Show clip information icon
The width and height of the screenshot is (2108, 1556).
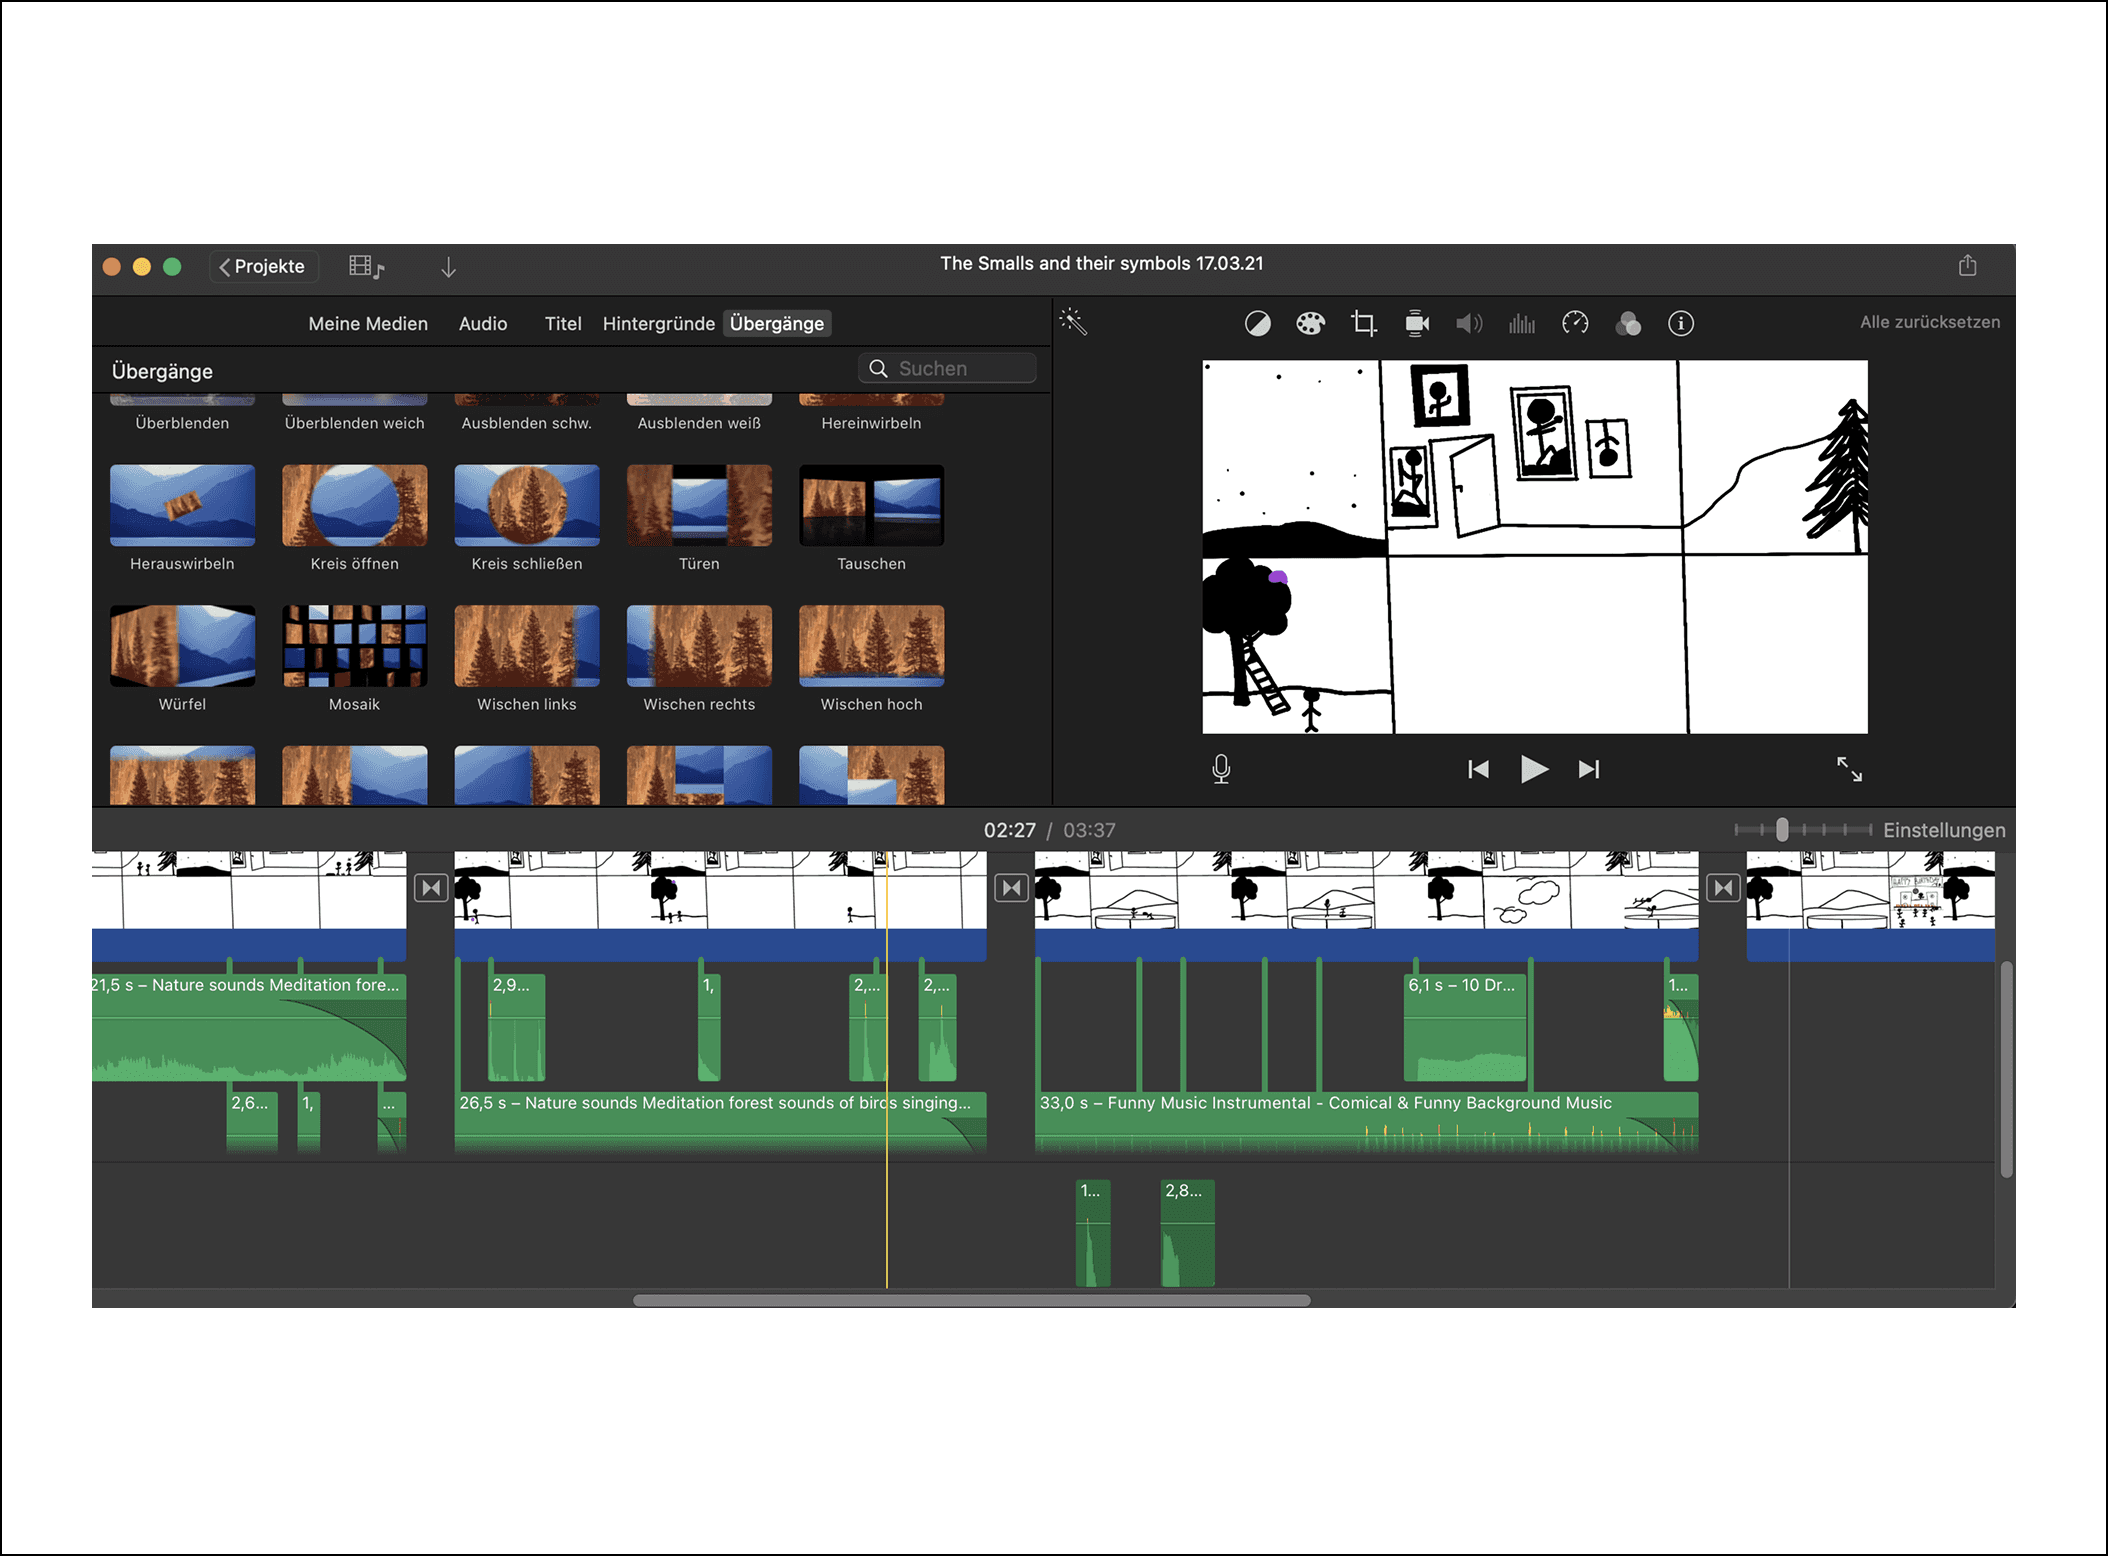[x=1681, y=323]
